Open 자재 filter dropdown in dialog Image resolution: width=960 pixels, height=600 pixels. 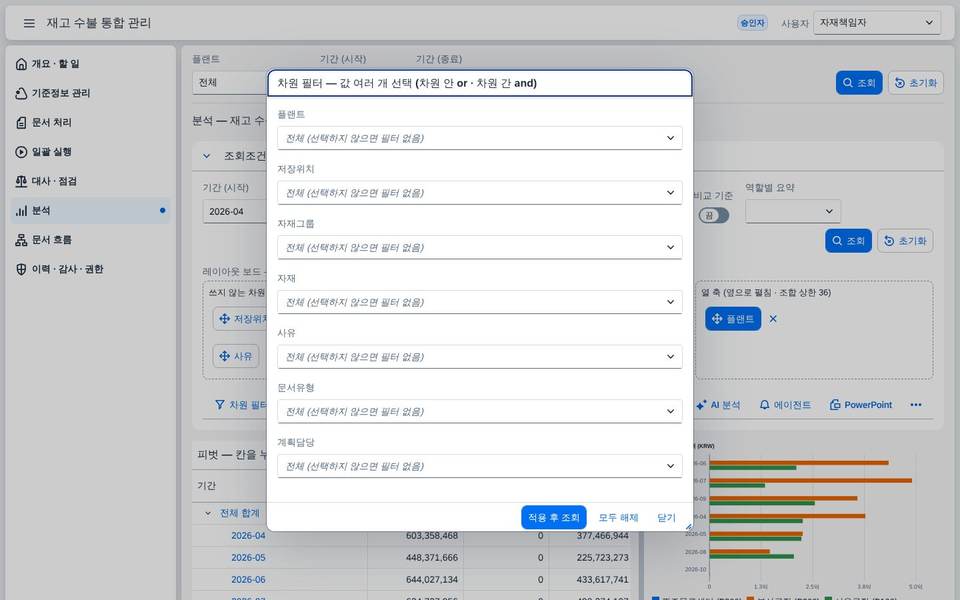(479, 302)
